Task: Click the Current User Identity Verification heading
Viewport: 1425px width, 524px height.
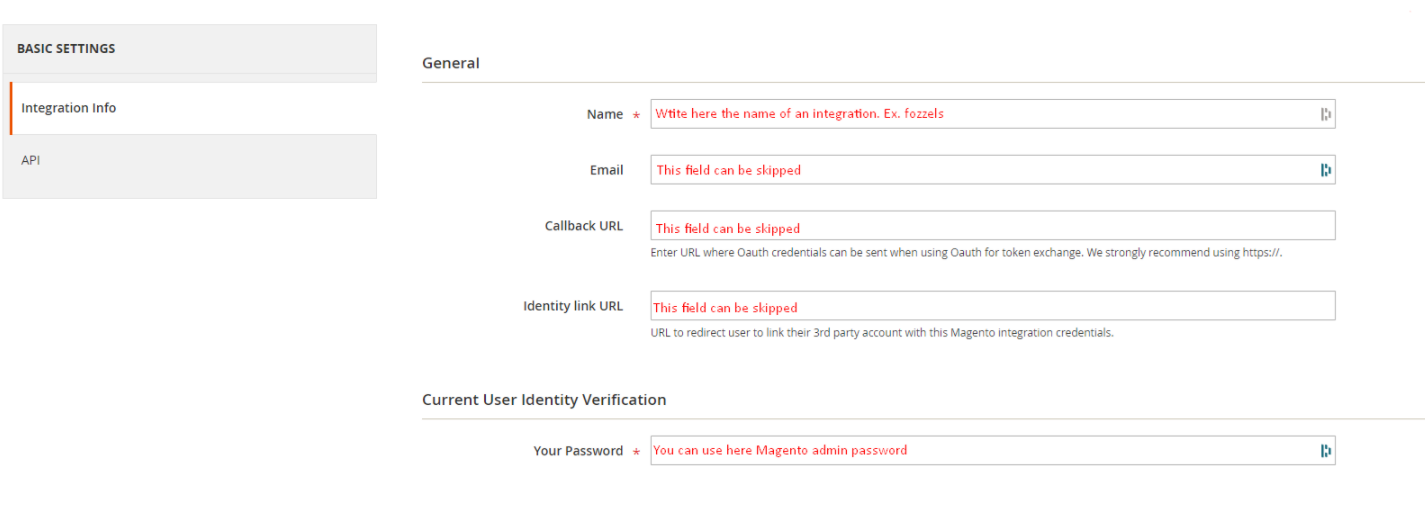Action: click(544, 400)
